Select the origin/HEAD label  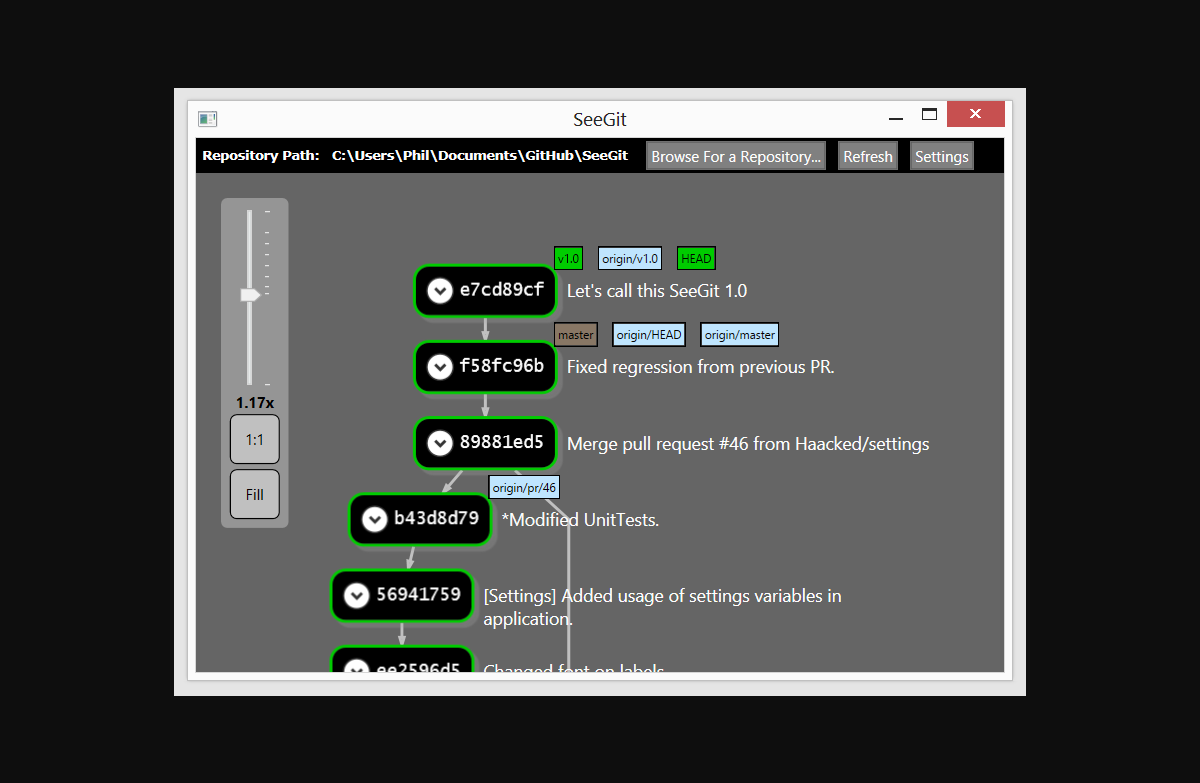[649, 335]
